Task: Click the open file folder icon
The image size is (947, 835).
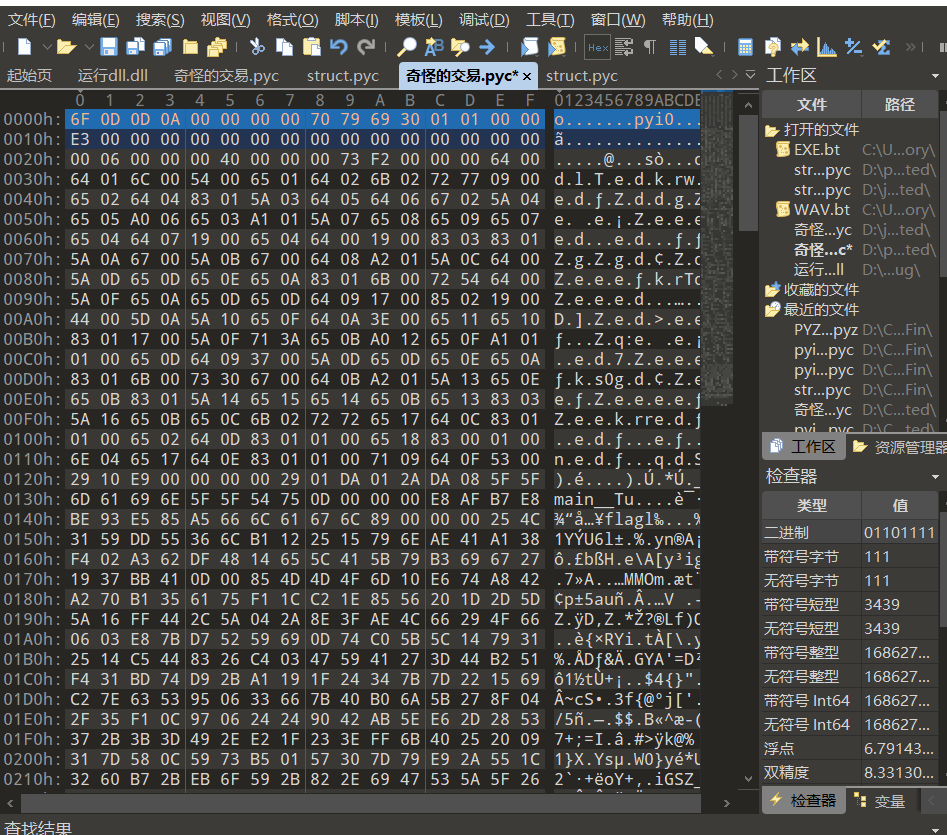Action: click(x=66, y=46)
